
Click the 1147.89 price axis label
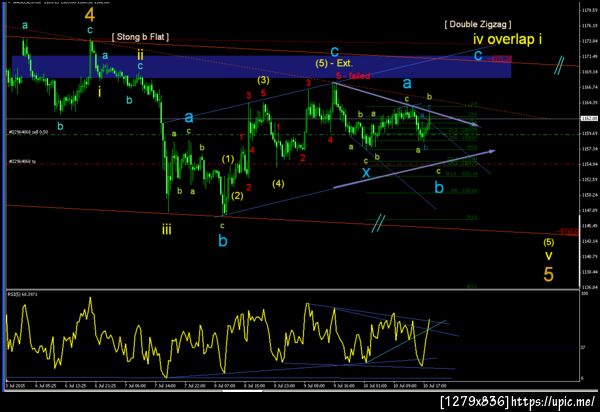pos(590,210)
